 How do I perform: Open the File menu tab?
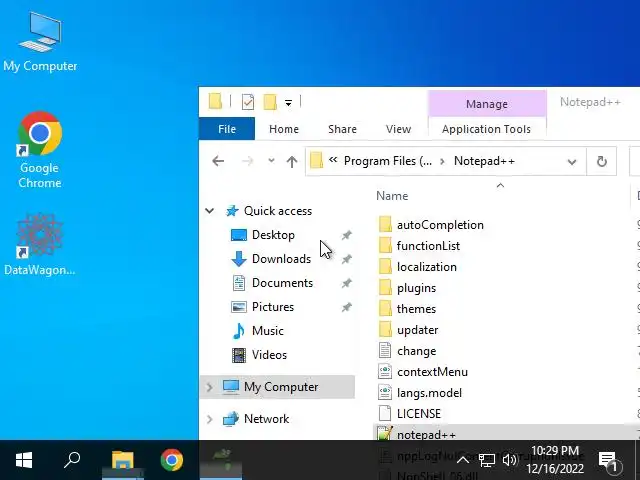click(x=227, y=129)
